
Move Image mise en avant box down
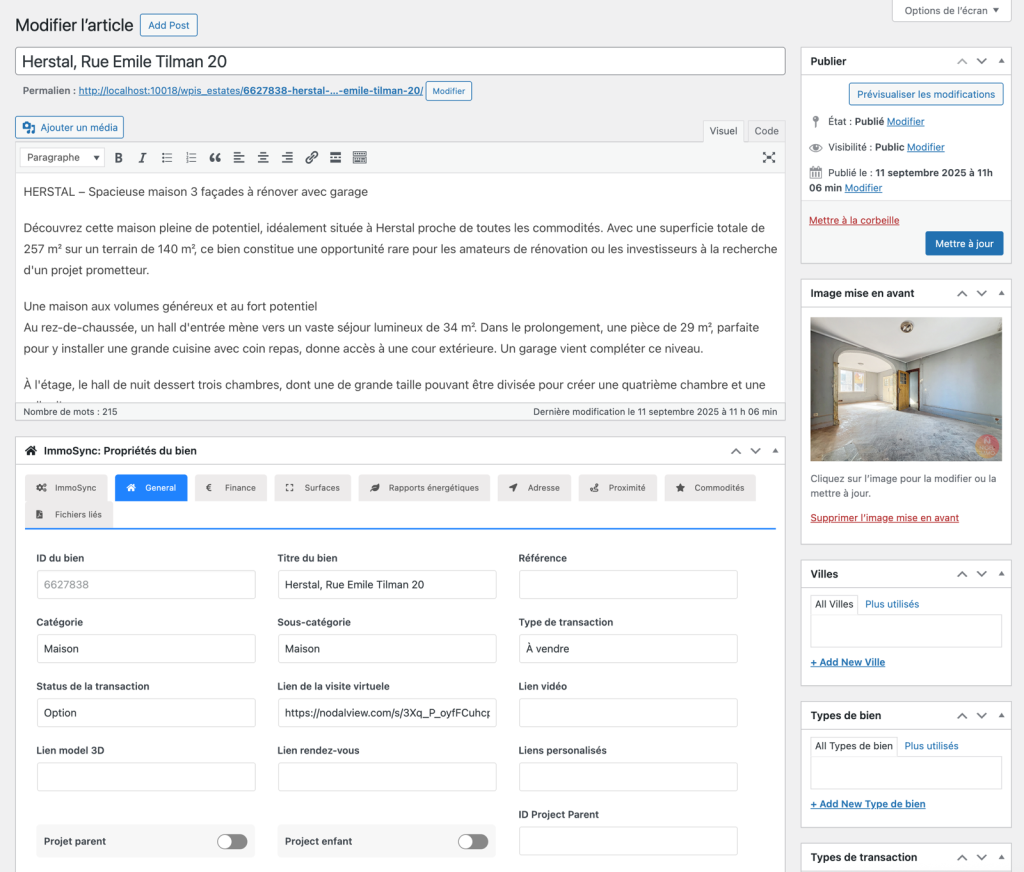pos(982,293)
